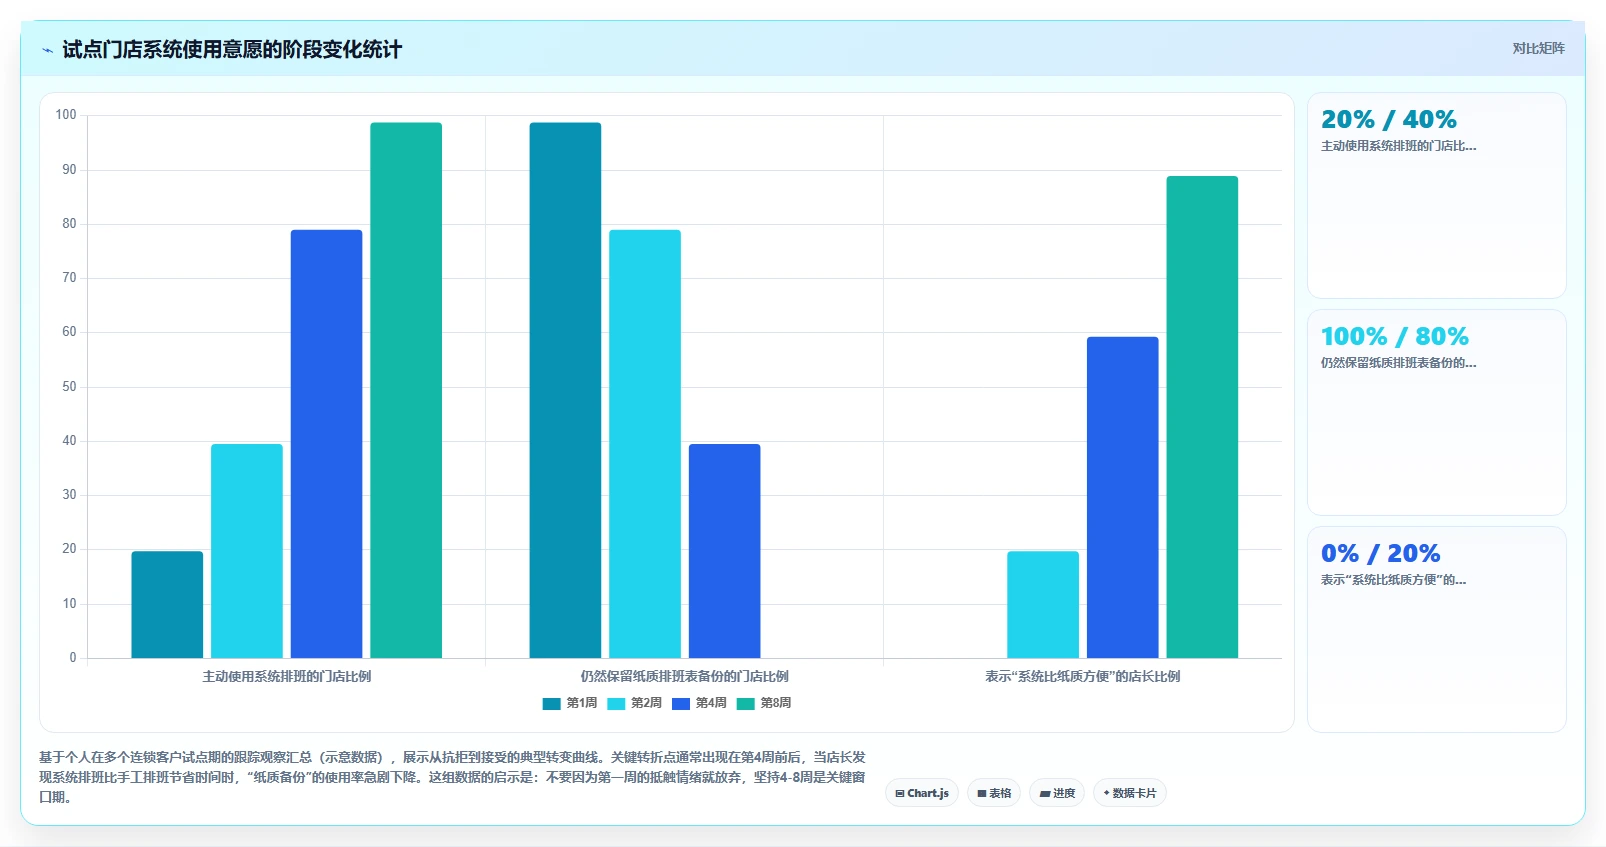Image resolution: width=1606 pixels, height=847 pixels.
Task: Click the 第8周 bar in 主动使用系统排班 group
Action: coord(406,390)
